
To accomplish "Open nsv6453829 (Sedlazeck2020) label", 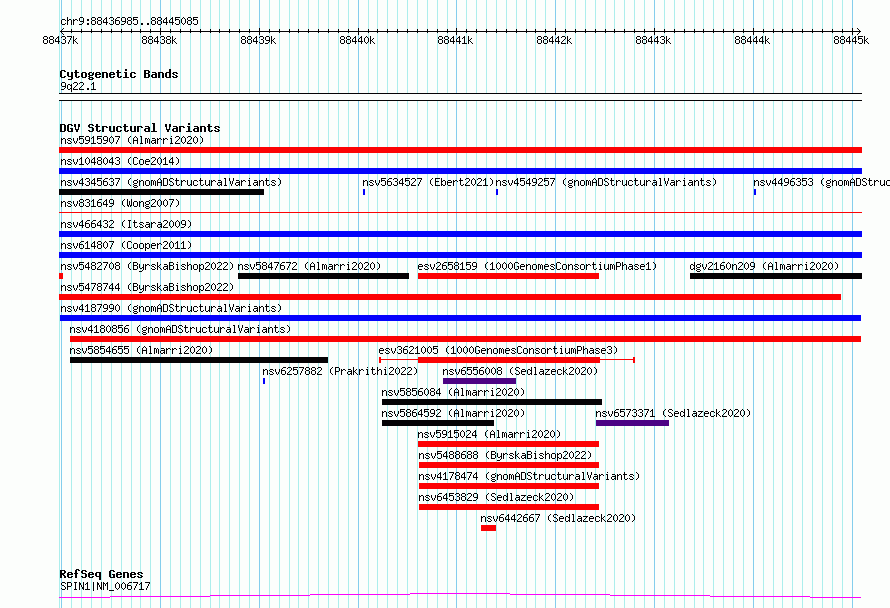I will click(x=496, y=497).
